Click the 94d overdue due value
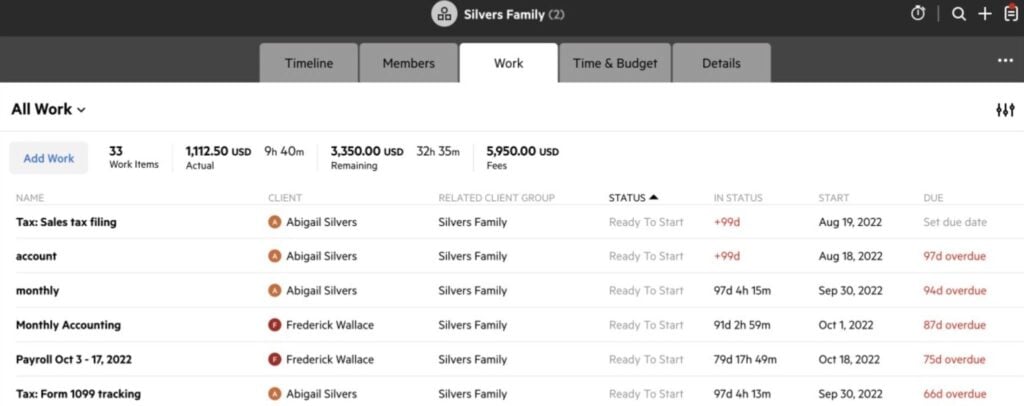Screen dimensions: 1024x406 954,290
